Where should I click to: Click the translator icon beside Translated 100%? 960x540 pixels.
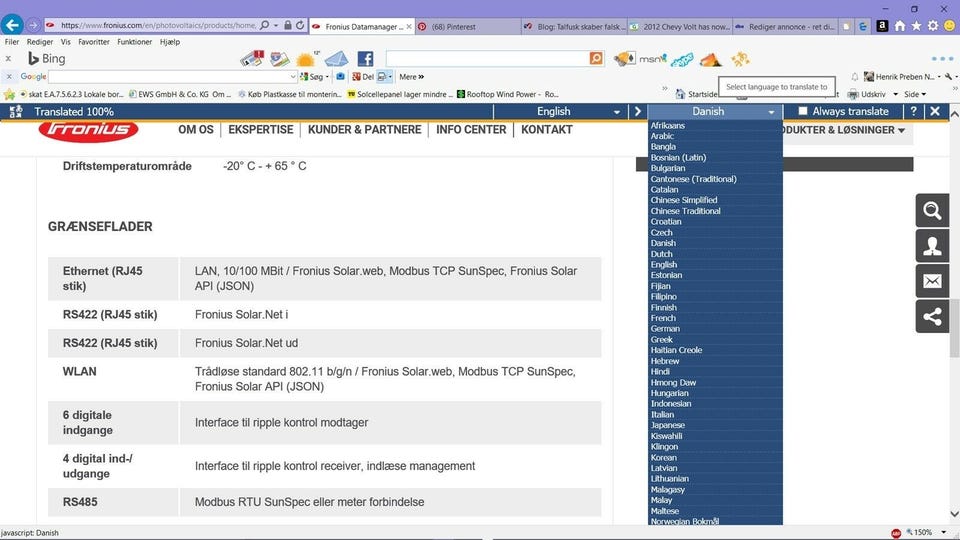coord(16,111)
